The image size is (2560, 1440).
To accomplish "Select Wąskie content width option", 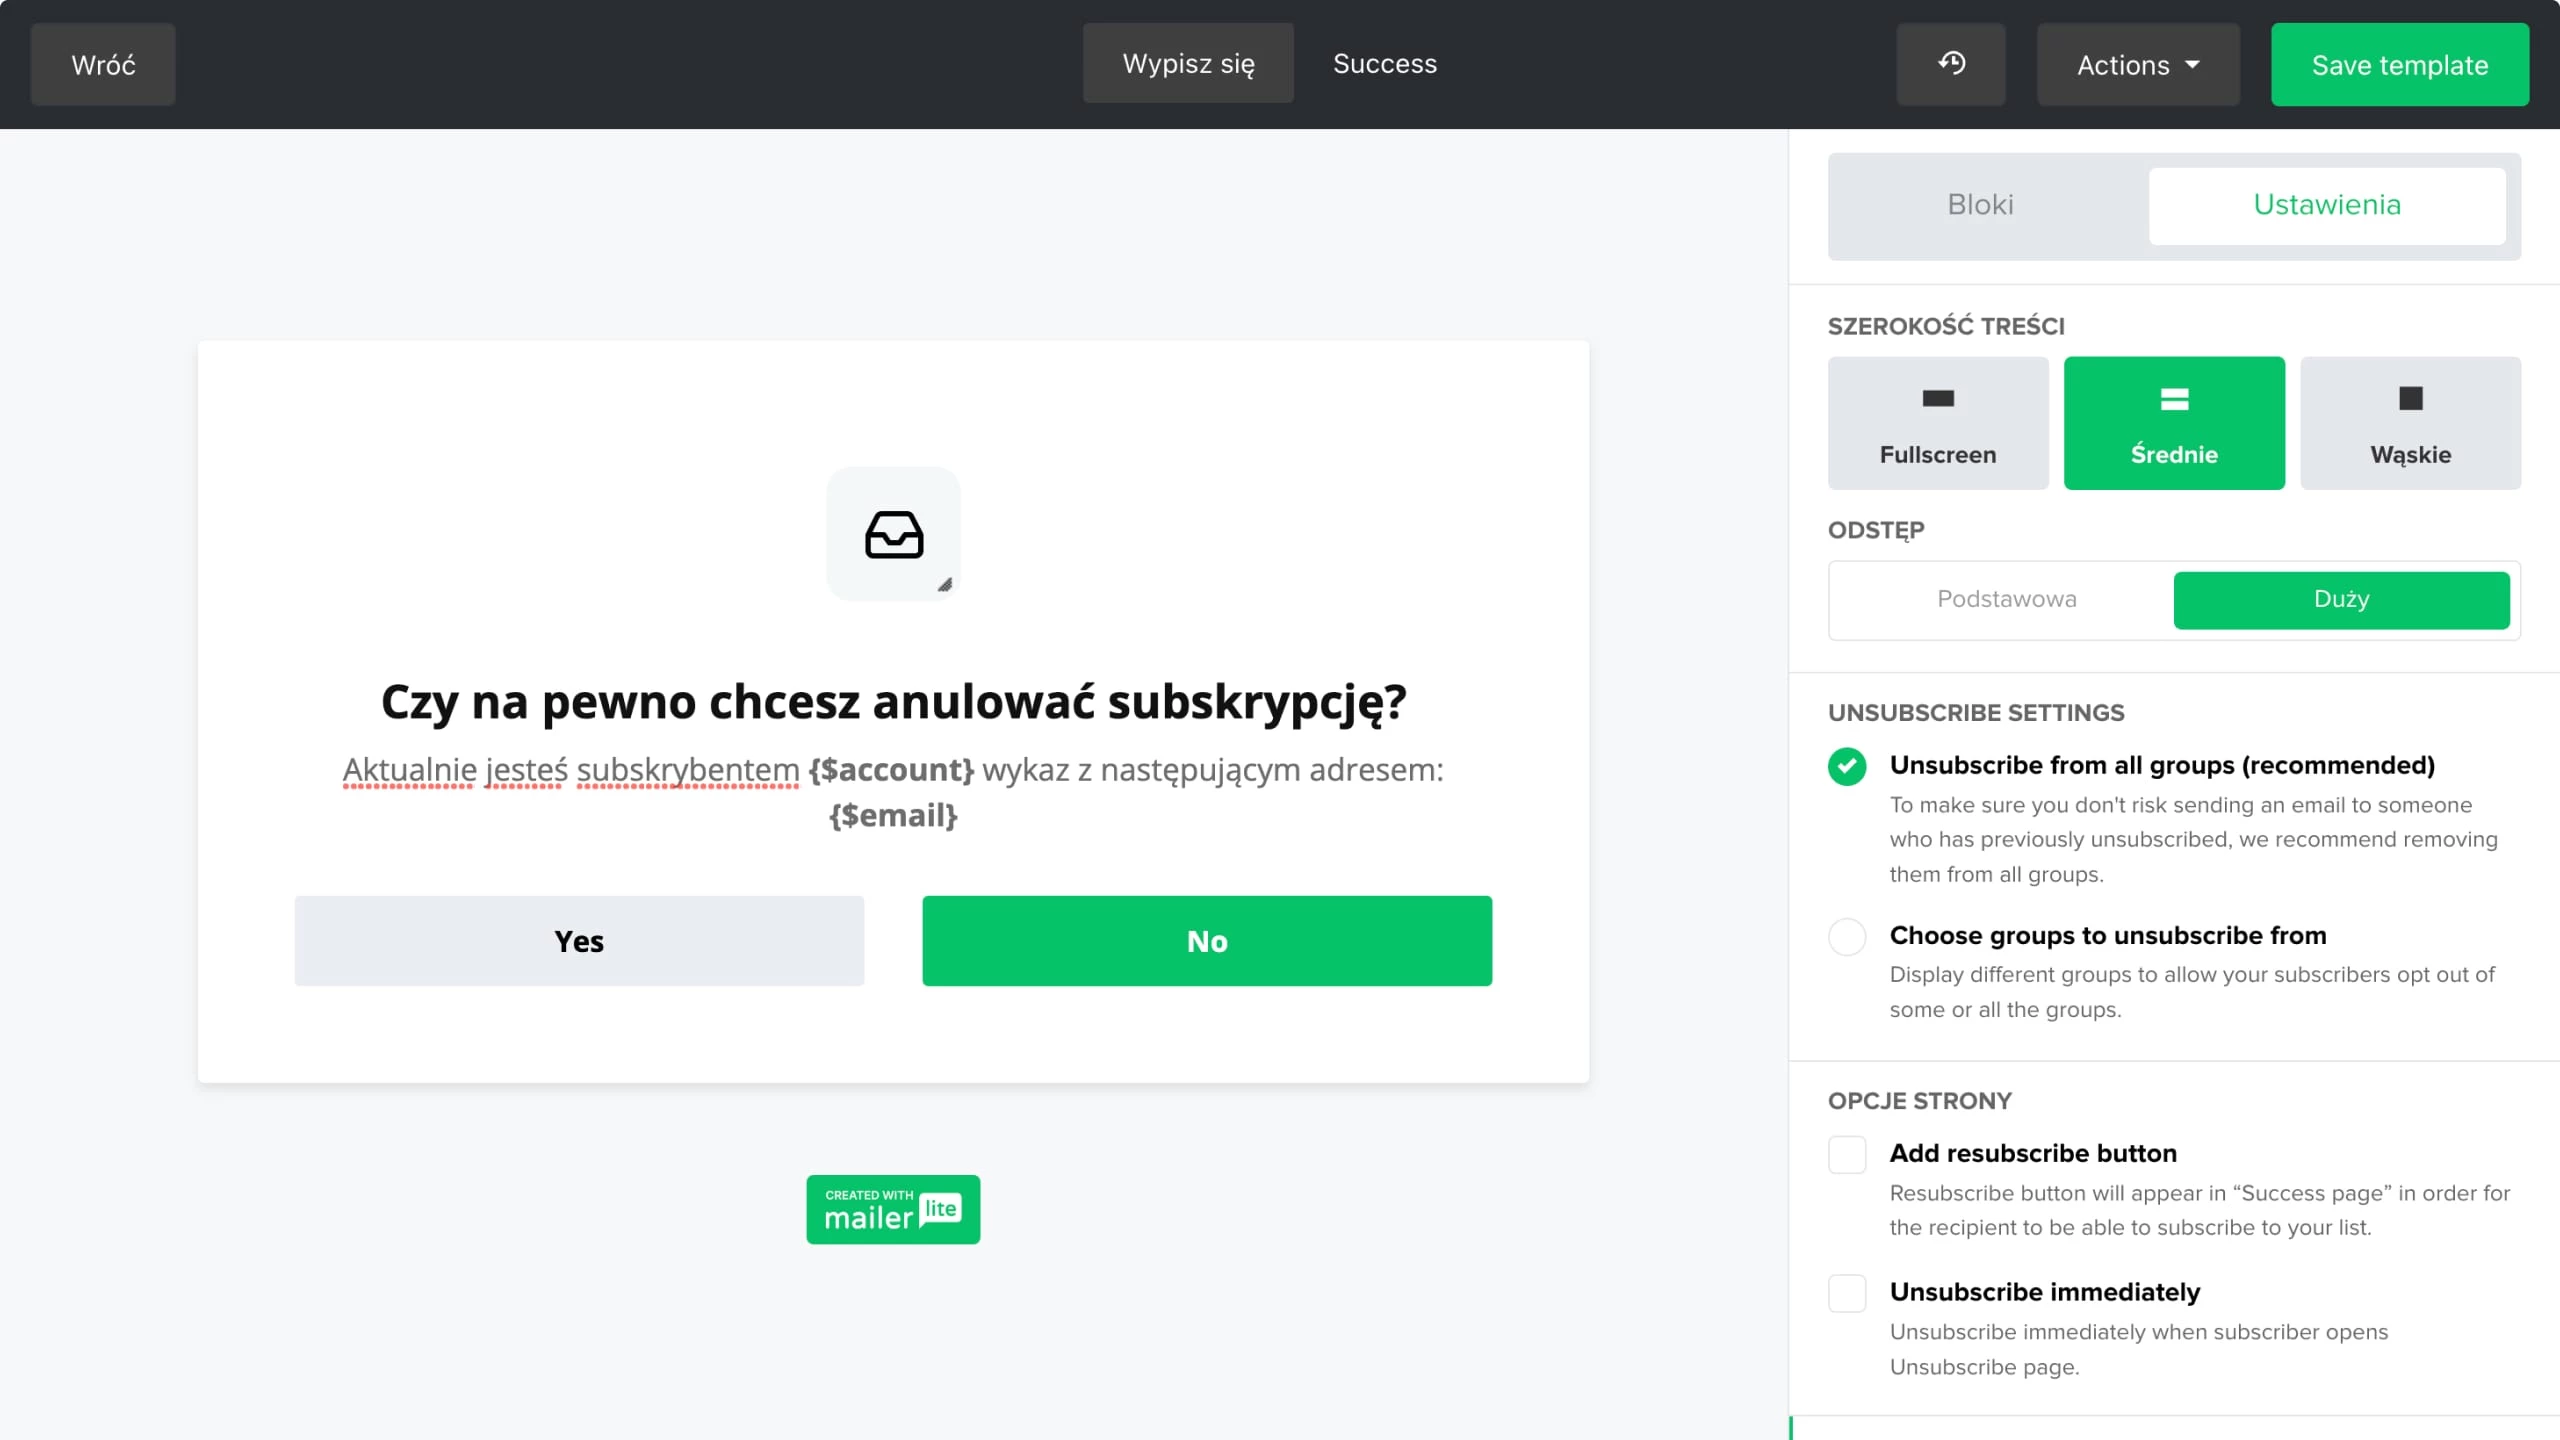I will point(2410,423).
